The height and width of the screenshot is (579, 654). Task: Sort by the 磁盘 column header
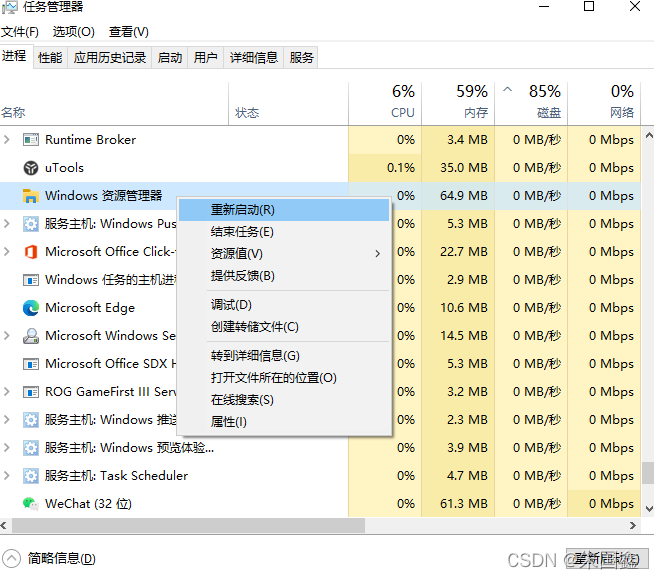click(x=531, y=103)
